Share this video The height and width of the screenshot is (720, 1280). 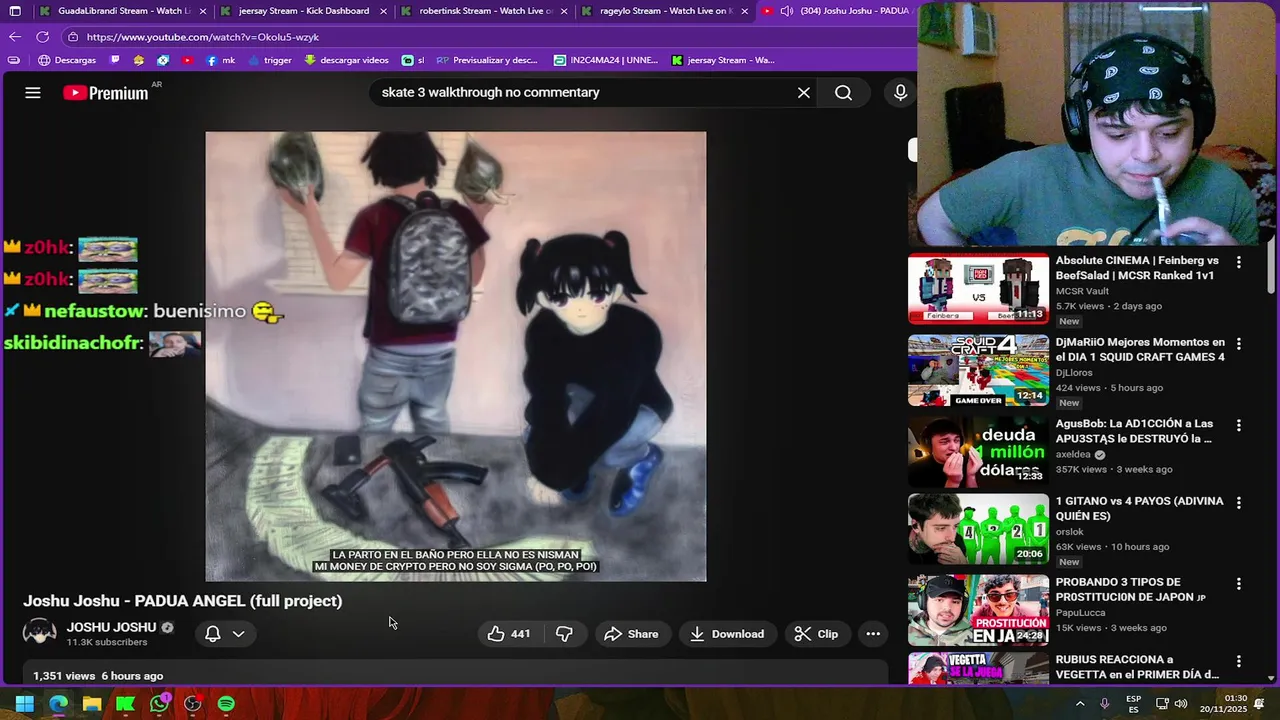631,634
